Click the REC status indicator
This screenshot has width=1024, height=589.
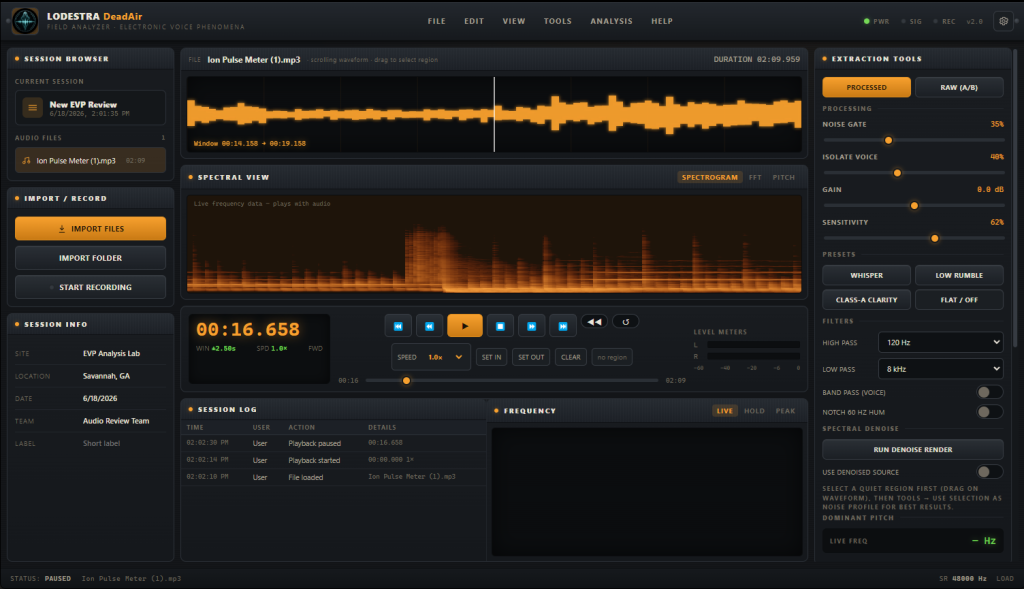click(944, 22)
